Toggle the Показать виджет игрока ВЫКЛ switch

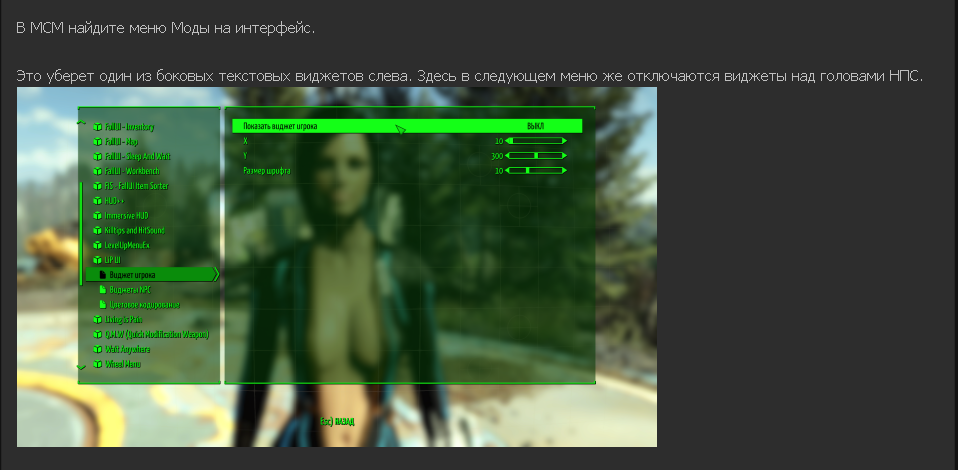pos(535,127)
